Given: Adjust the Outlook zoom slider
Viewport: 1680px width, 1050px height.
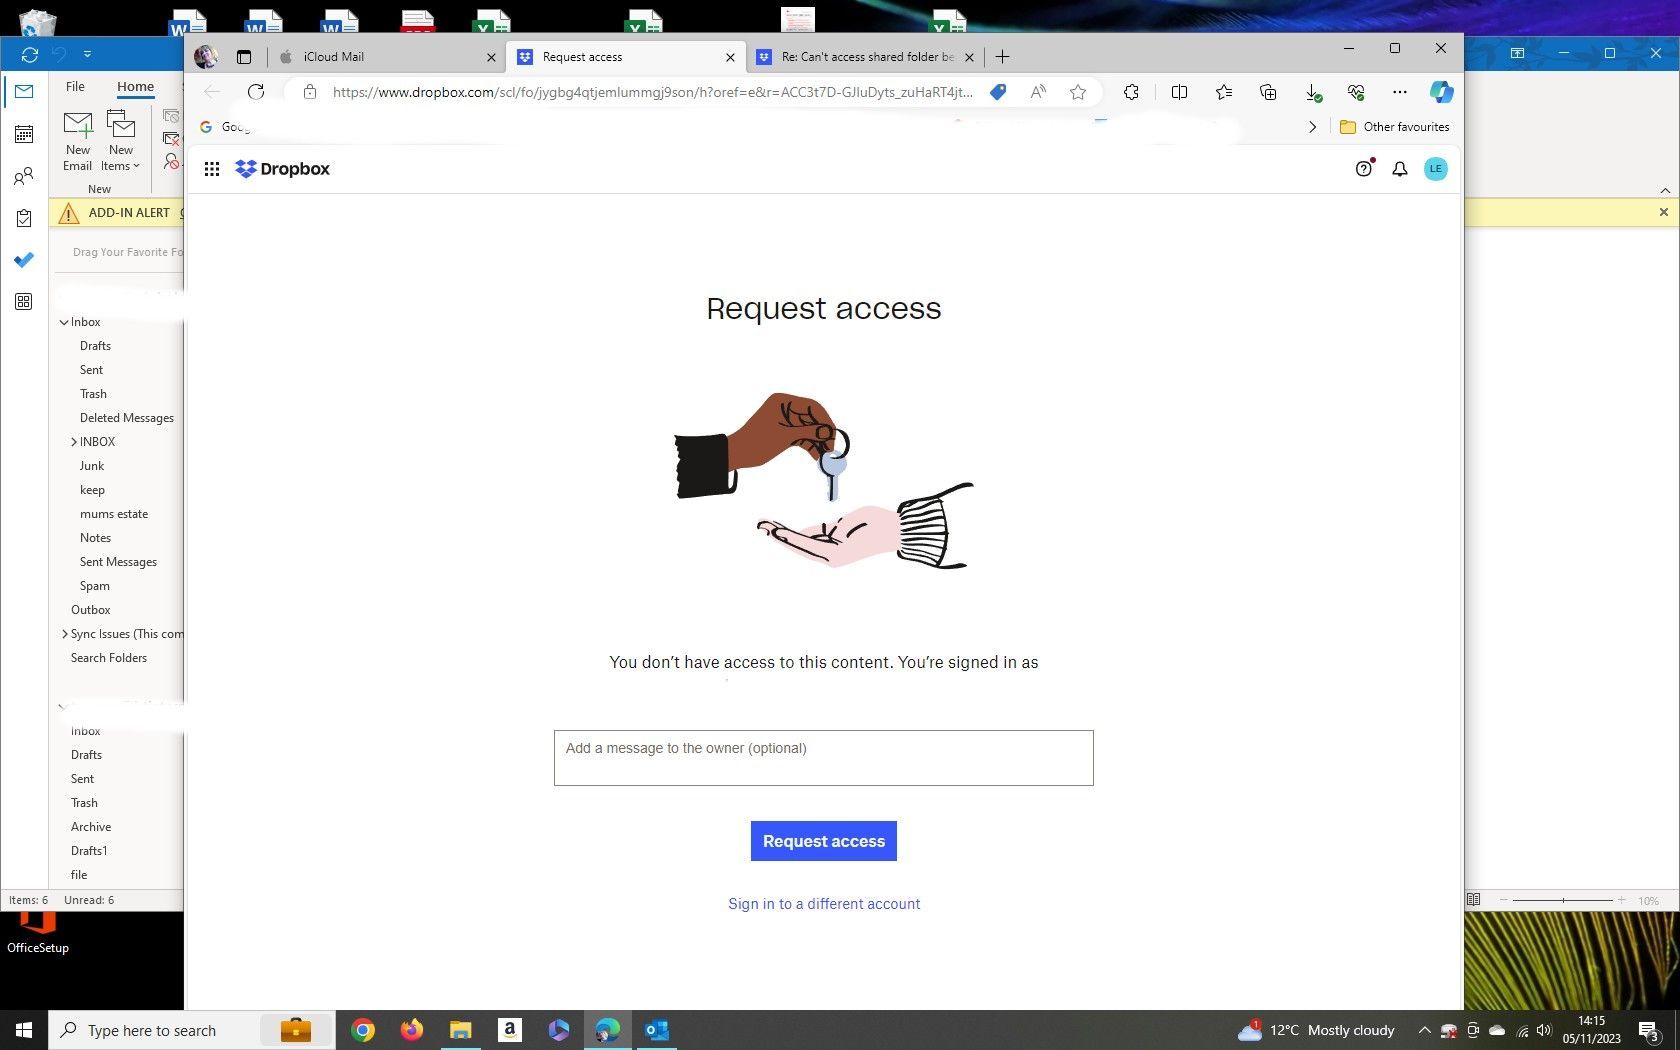Looking at the screenshot, I should [1564, 900].
